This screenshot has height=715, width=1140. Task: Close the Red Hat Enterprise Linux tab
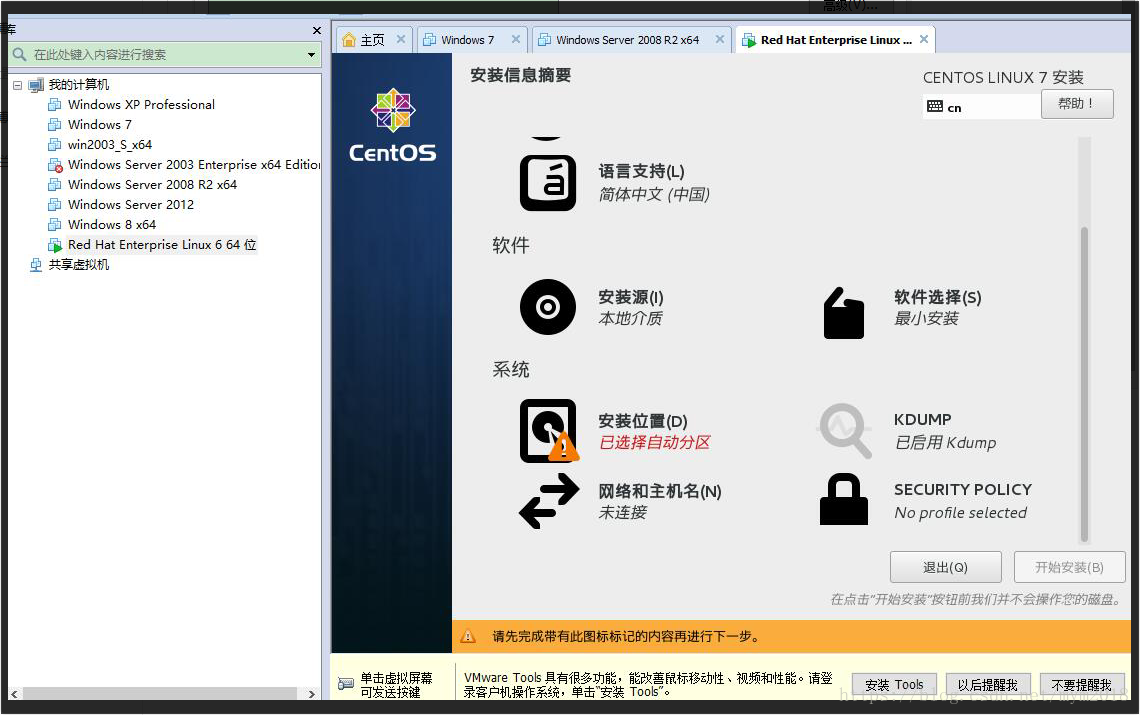pyautogui.click(x=923, y=39)
